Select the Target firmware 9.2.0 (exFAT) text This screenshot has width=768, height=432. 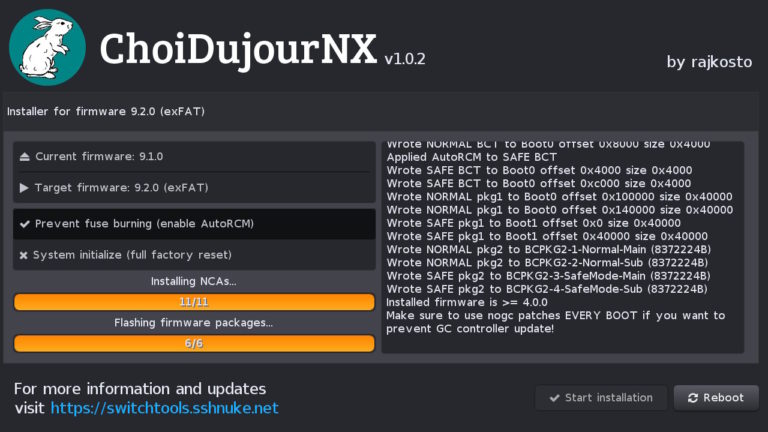pos(121,188)
